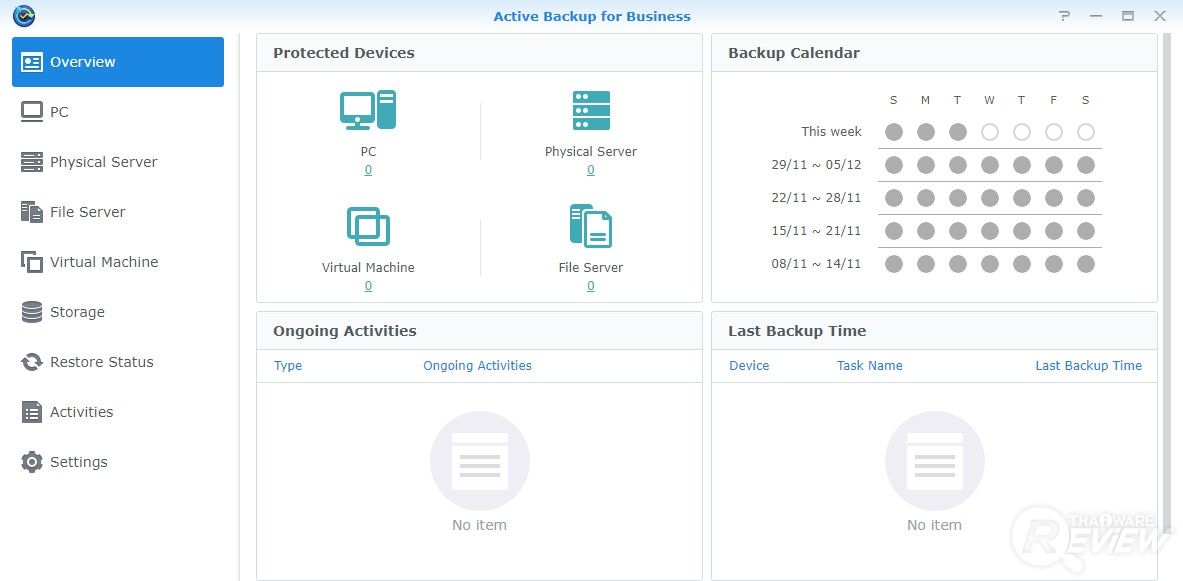Image resolution: width=1183 pixels, height=581 pixels.
Task: Open the Storage section from sidebar
Action: pos(77,312)
